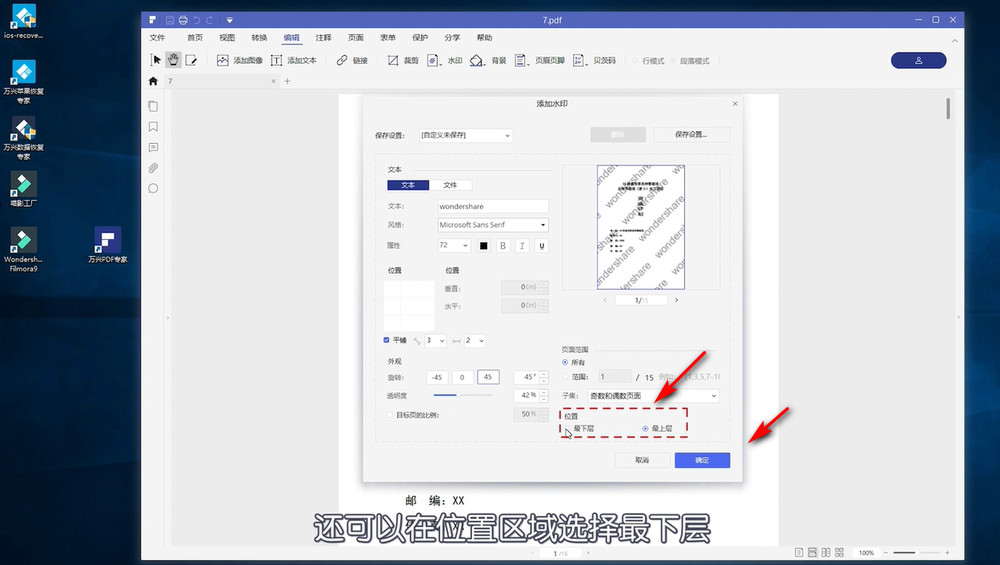Select the 所有 all pages radio button
Image resolution: width=1000 pixels, height=565 pixels.
tap(565, 362)
